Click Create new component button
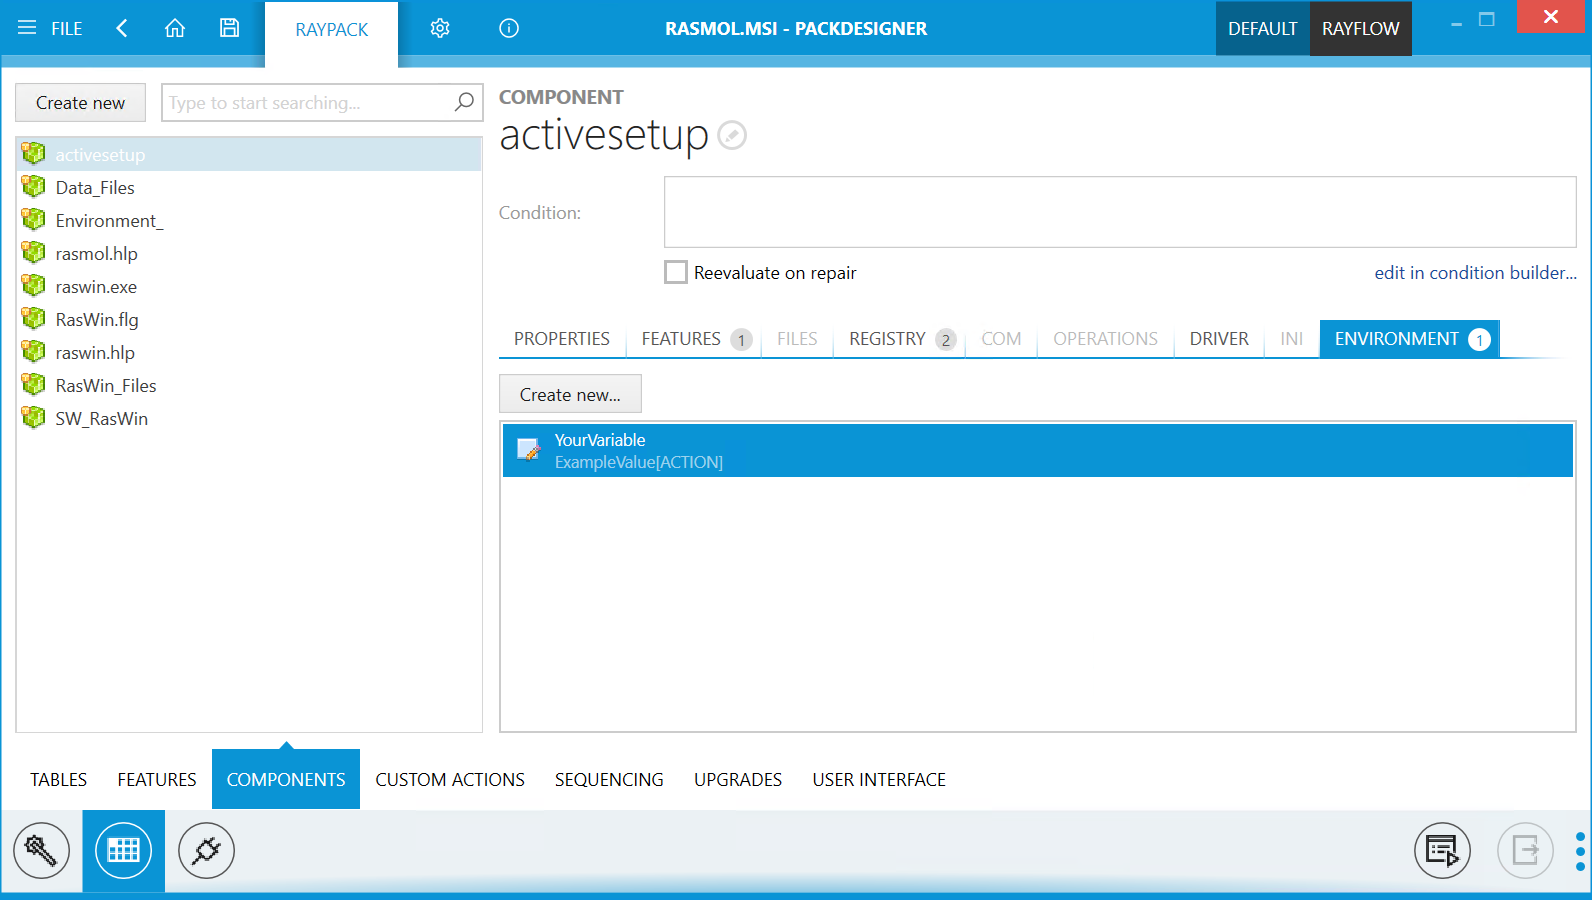 coord(80,102)
